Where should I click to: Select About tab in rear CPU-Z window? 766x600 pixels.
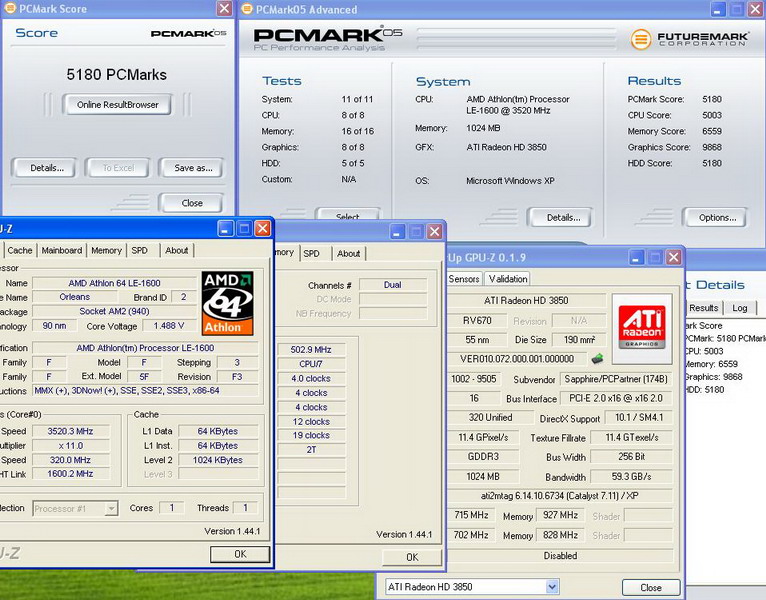pos(348,254)
